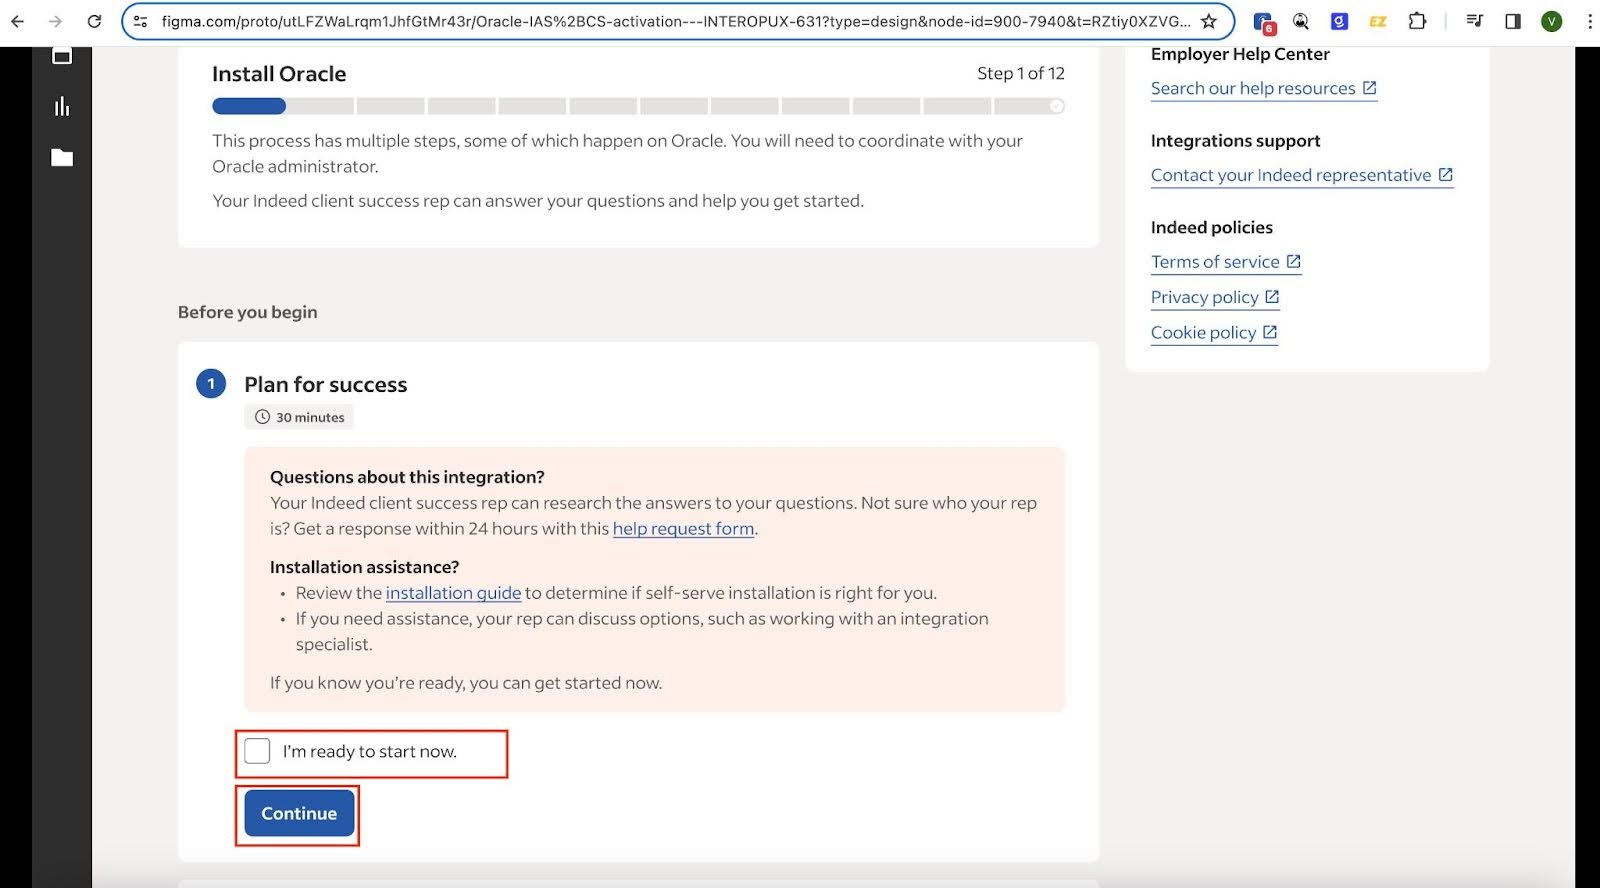Open the bar chart sidebar icon
The height and width of the screenshot is (888, 1600).
pos(62,106)
